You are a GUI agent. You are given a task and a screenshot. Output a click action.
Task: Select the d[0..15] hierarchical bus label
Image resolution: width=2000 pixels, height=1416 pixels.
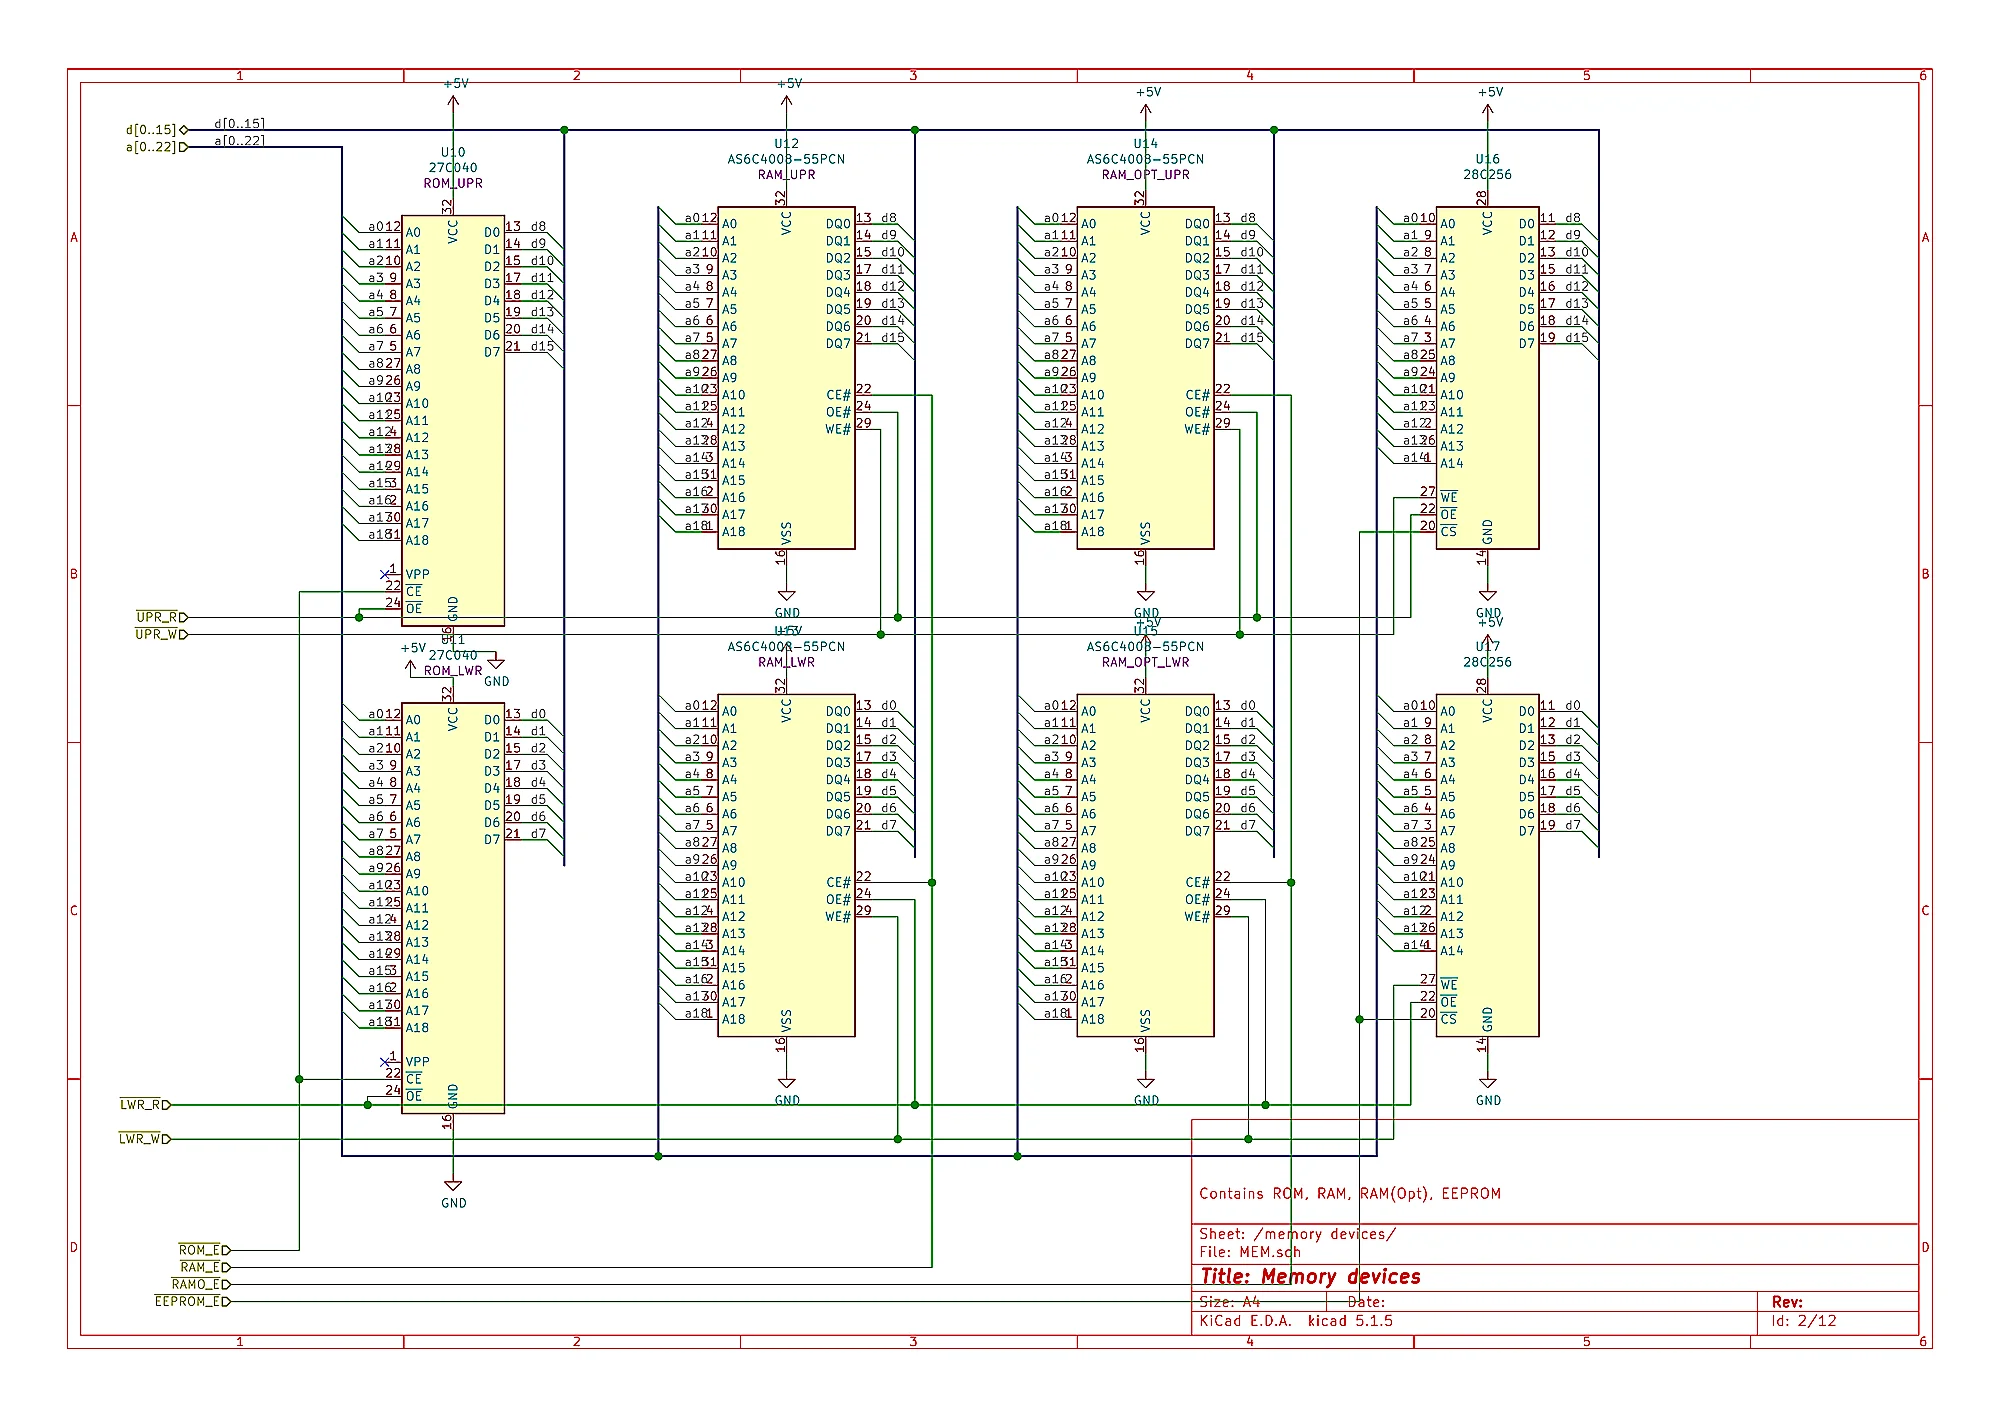(x=152, y=130)
